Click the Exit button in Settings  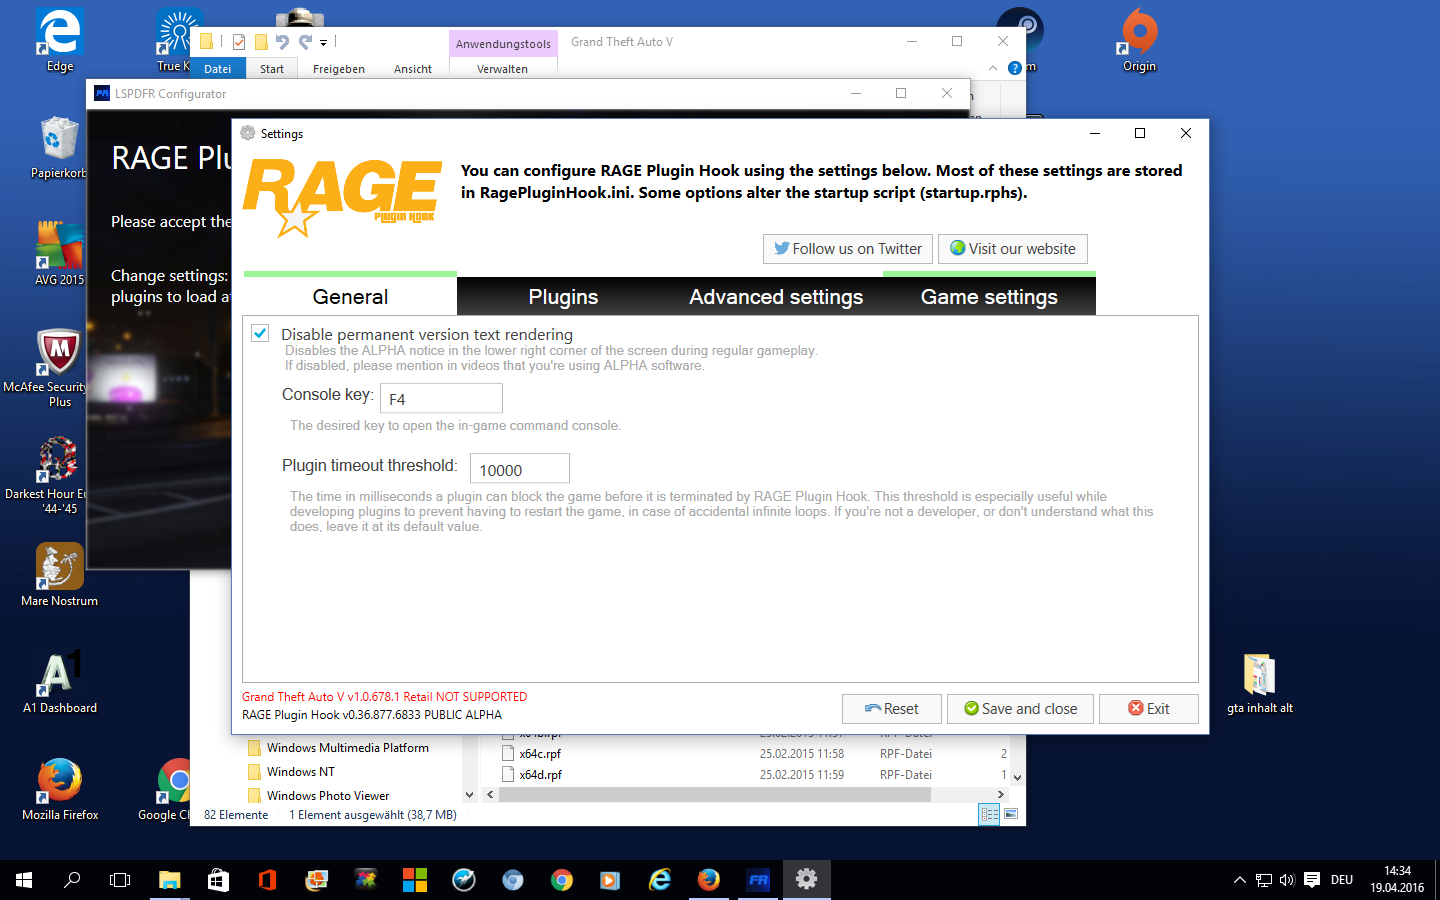[x=1149, y=709]
